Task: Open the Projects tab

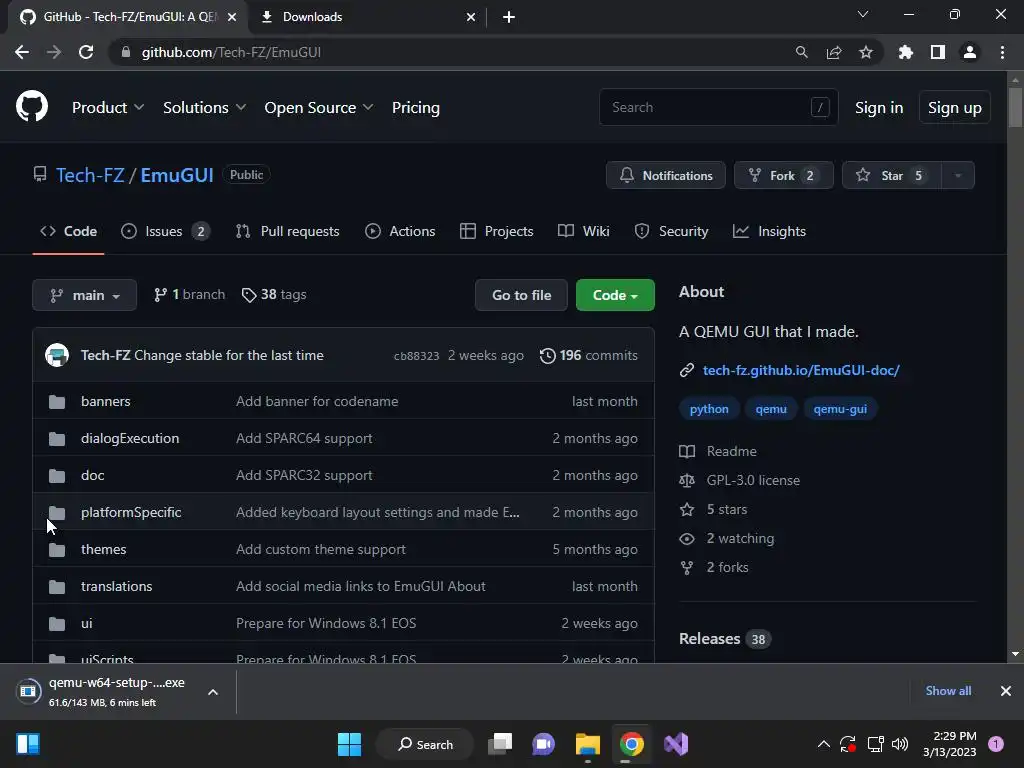Action: click(496, 231)
